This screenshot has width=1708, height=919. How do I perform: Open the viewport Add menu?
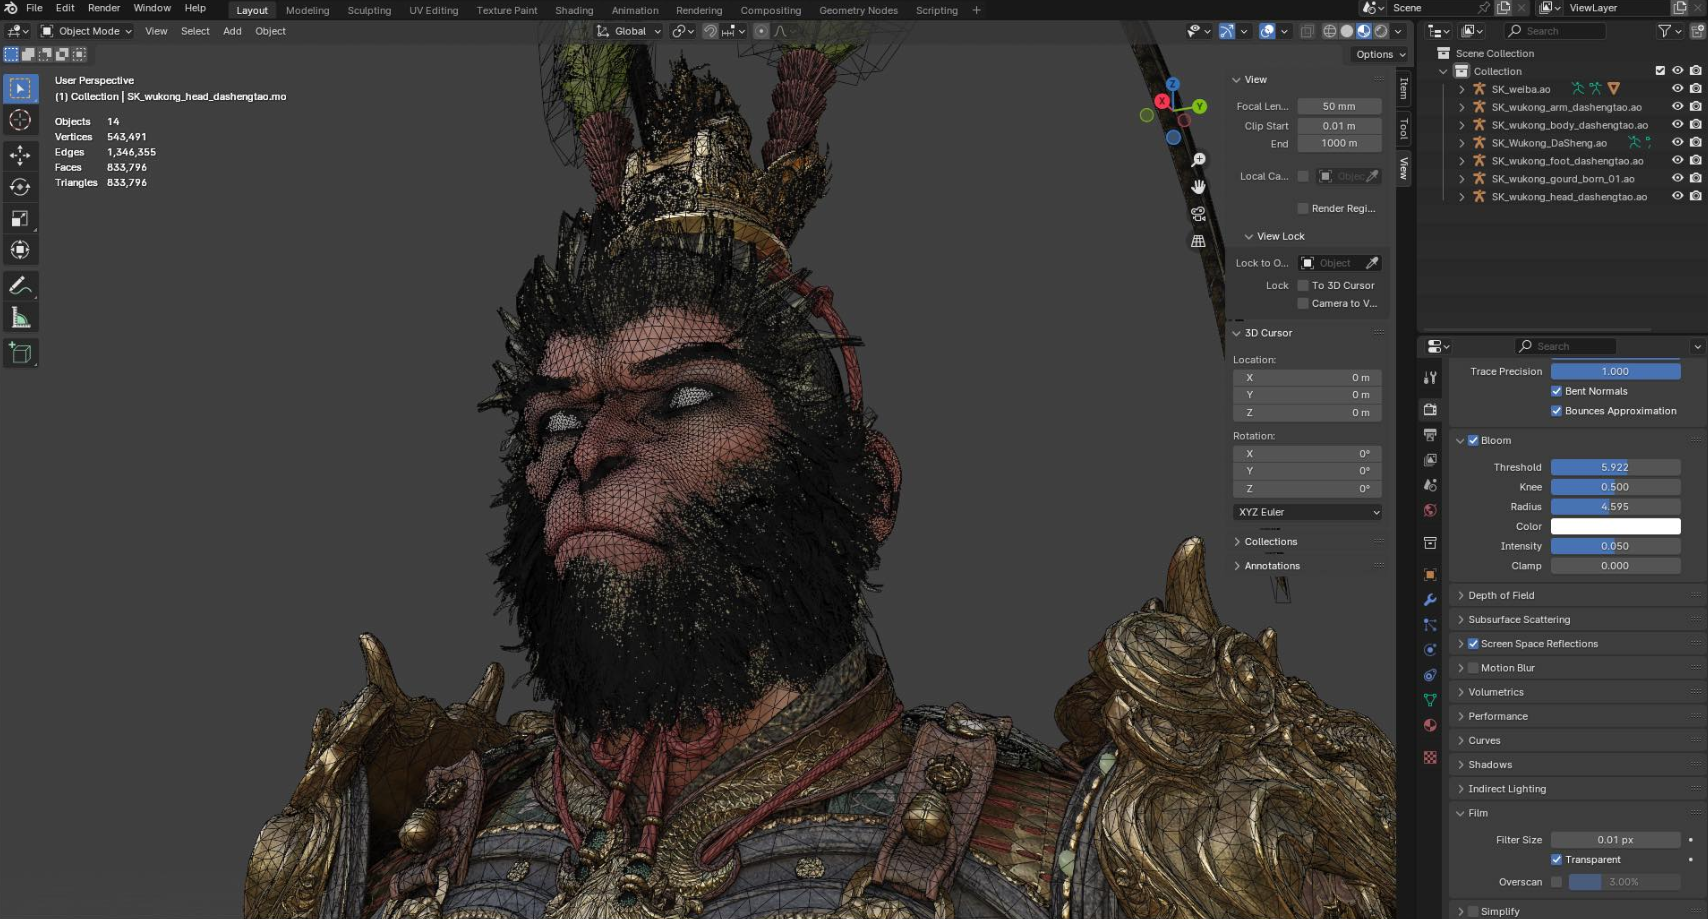pos(232,31)
